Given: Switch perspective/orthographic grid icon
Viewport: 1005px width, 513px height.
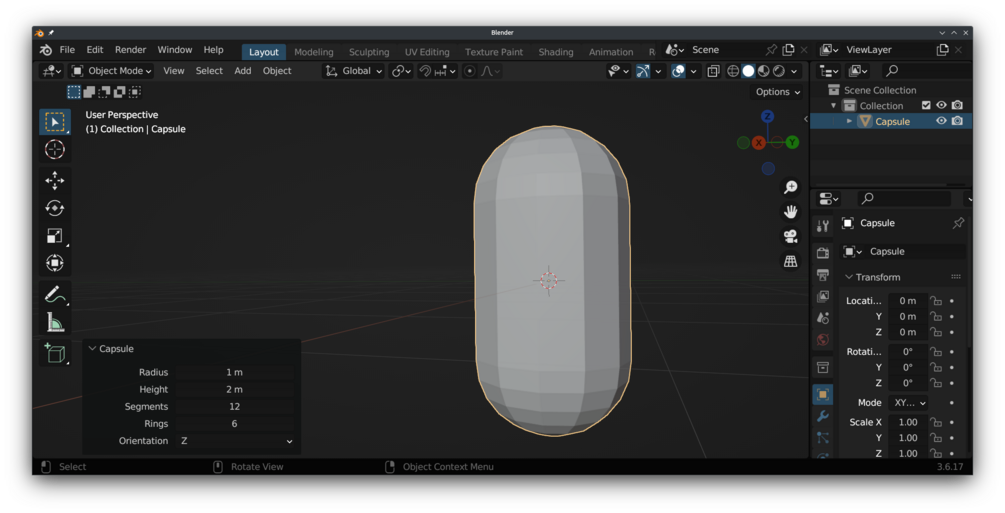Looking at the screenshot, I should click(x=790, y=261).
